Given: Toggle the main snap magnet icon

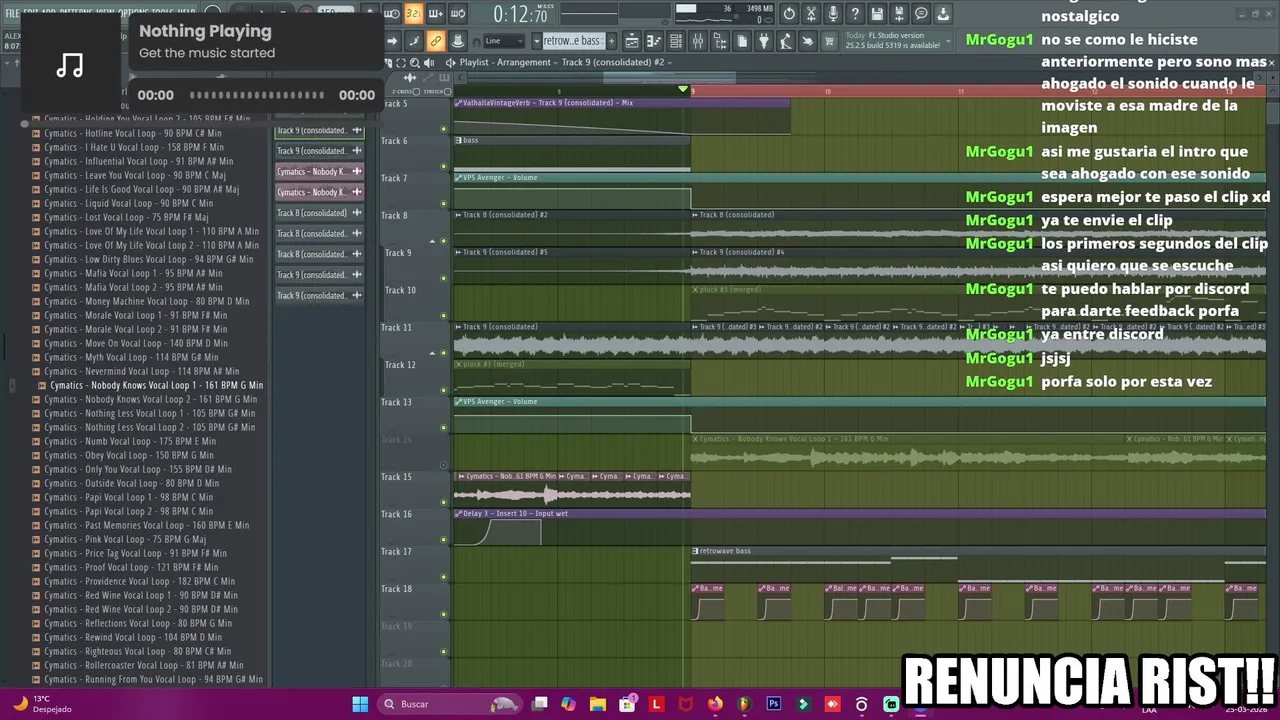Looking at the screenshot, I should click(x=476, y=41).
